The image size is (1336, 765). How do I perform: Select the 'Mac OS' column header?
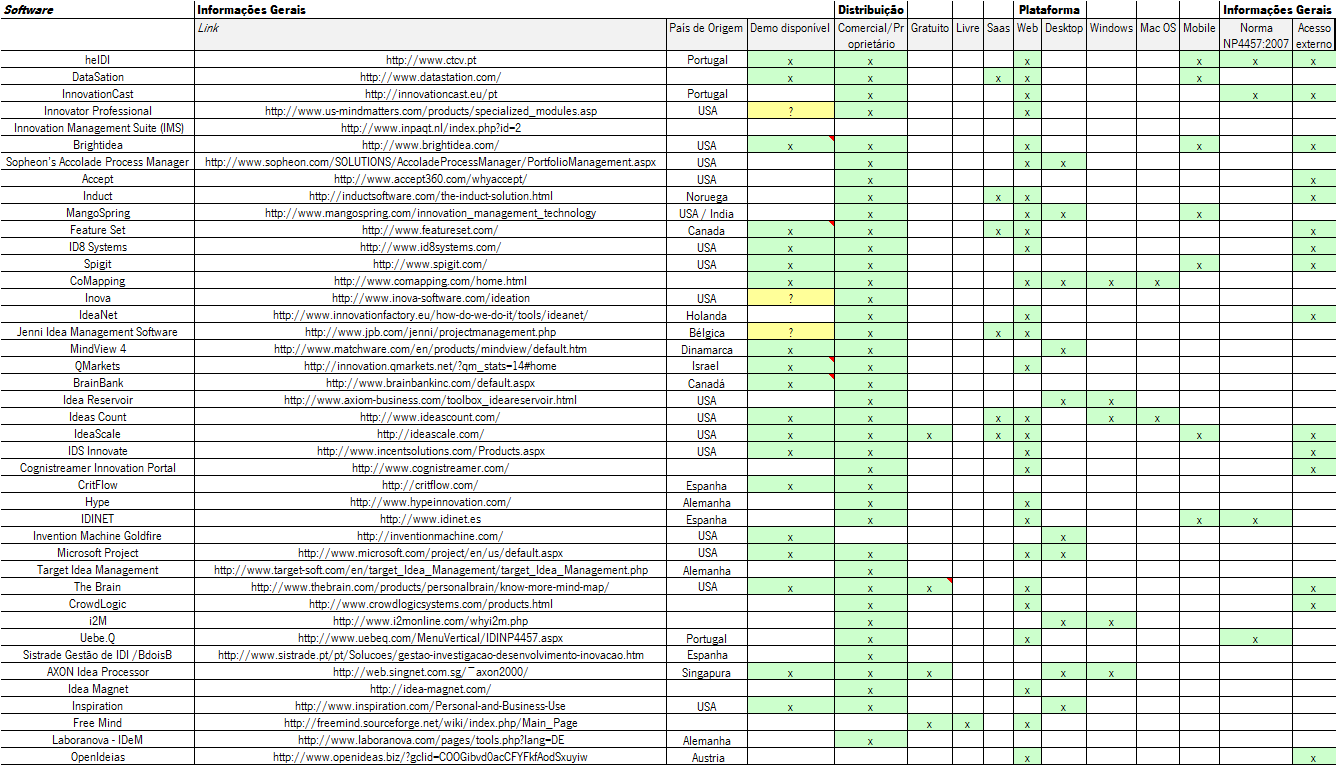1158,35
